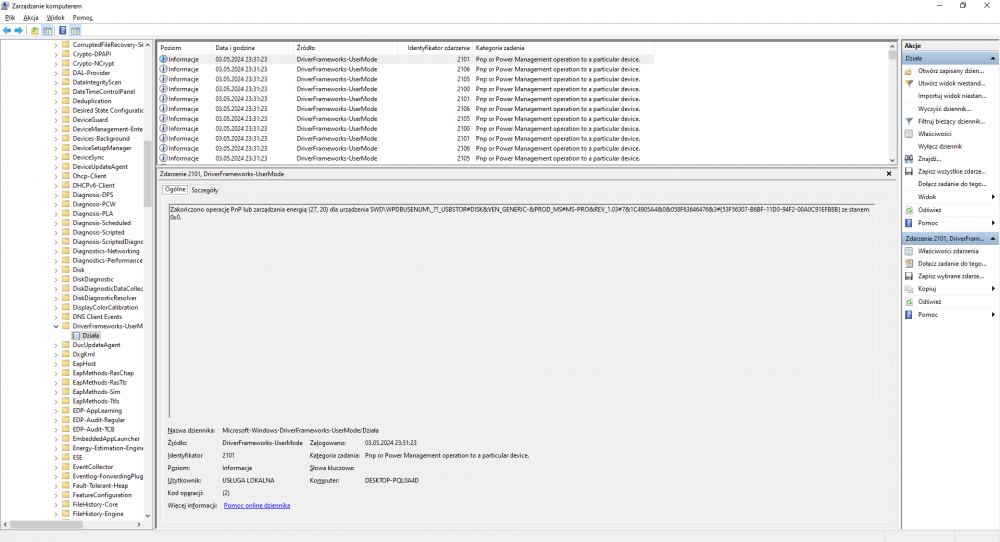Click the Forward arrow in toolbar
The width and height of the screenshot is (1000, 542).
pos(19,31)
